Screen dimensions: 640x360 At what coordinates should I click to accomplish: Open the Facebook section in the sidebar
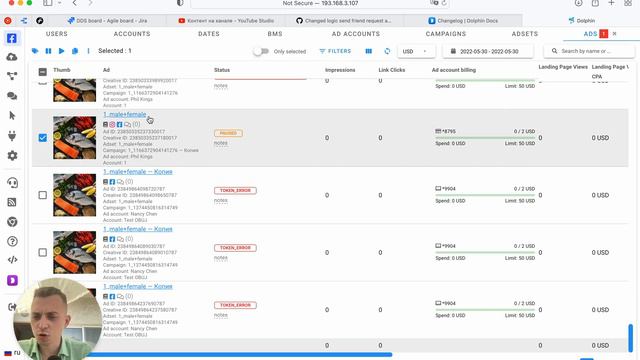point(12,38)
